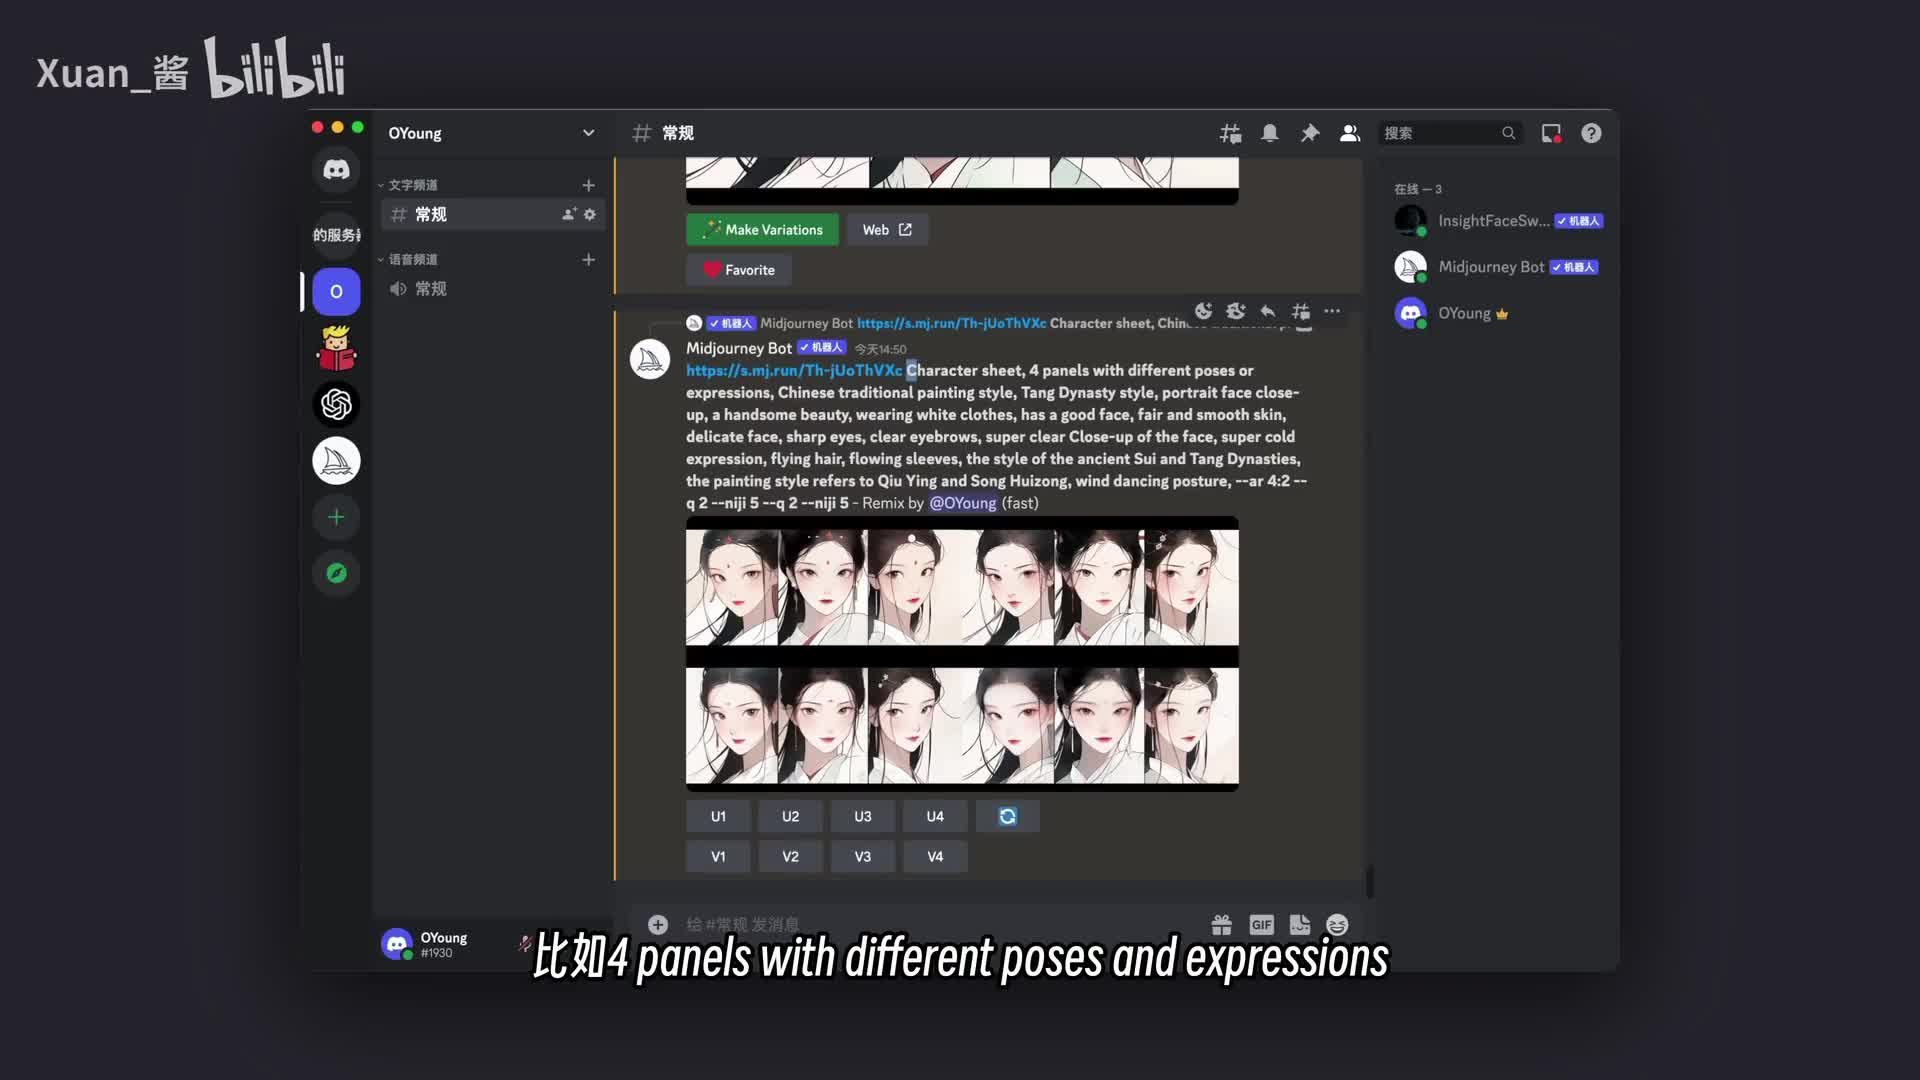
Task: Collapse the 语音频道 voice channels category
Action: (412, 259)
